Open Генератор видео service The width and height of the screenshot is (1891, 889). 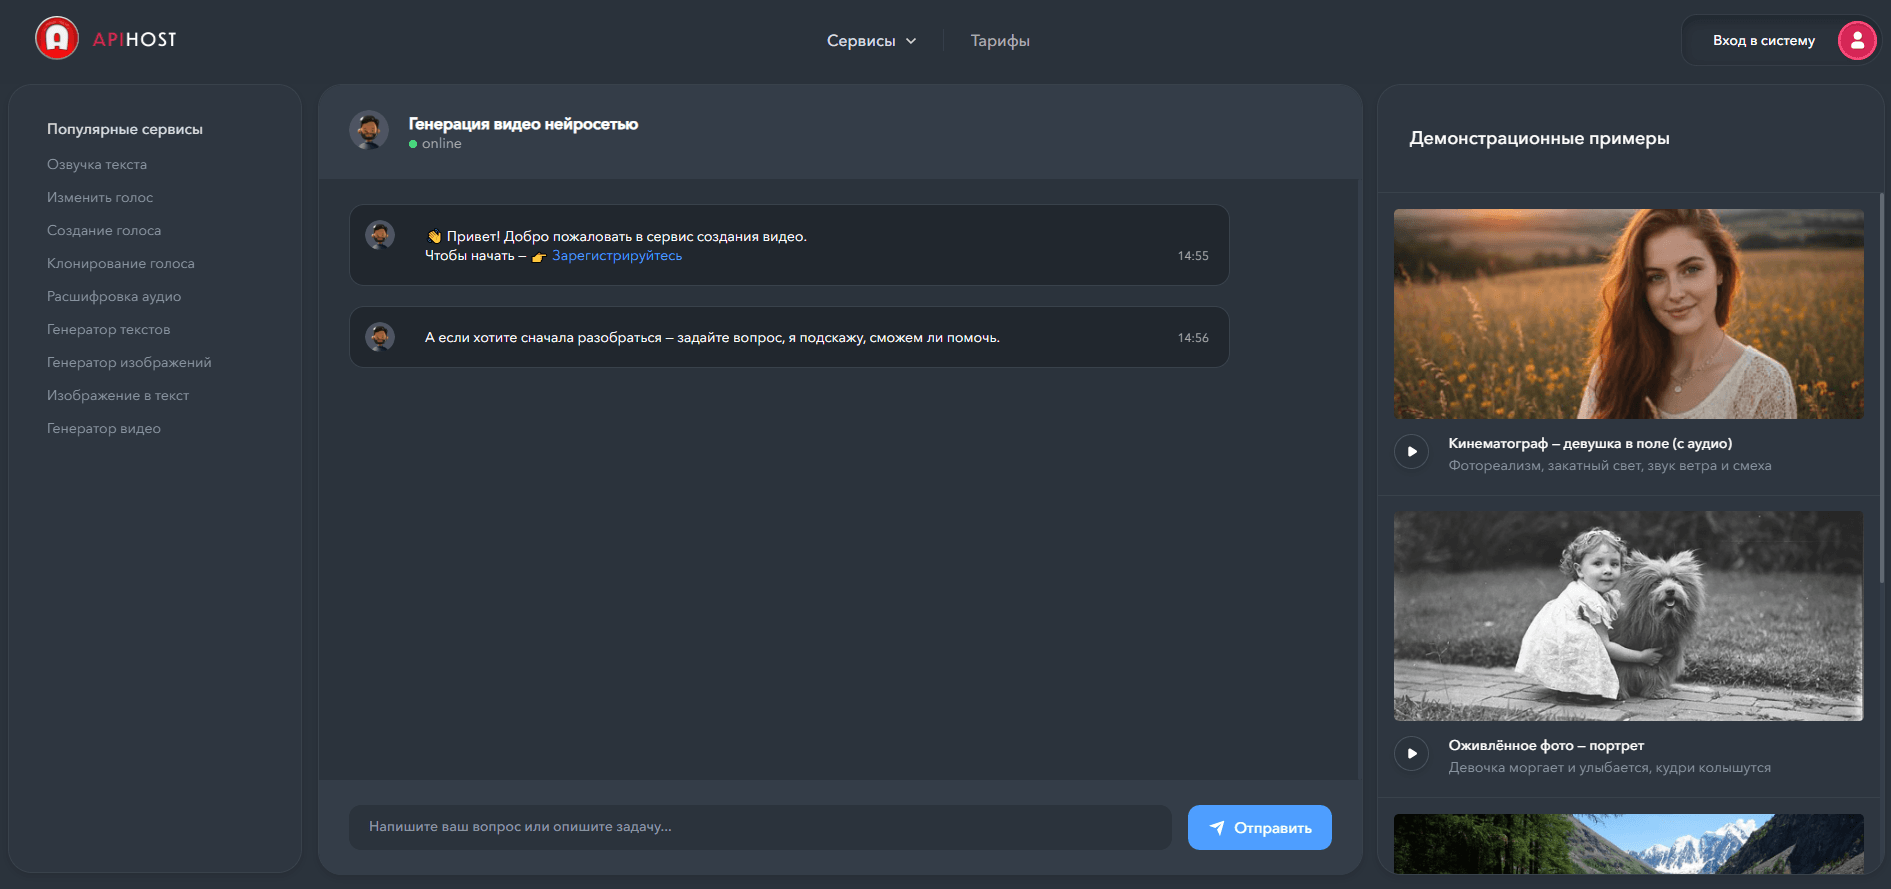pyautogui.click(x=104, y=428)
